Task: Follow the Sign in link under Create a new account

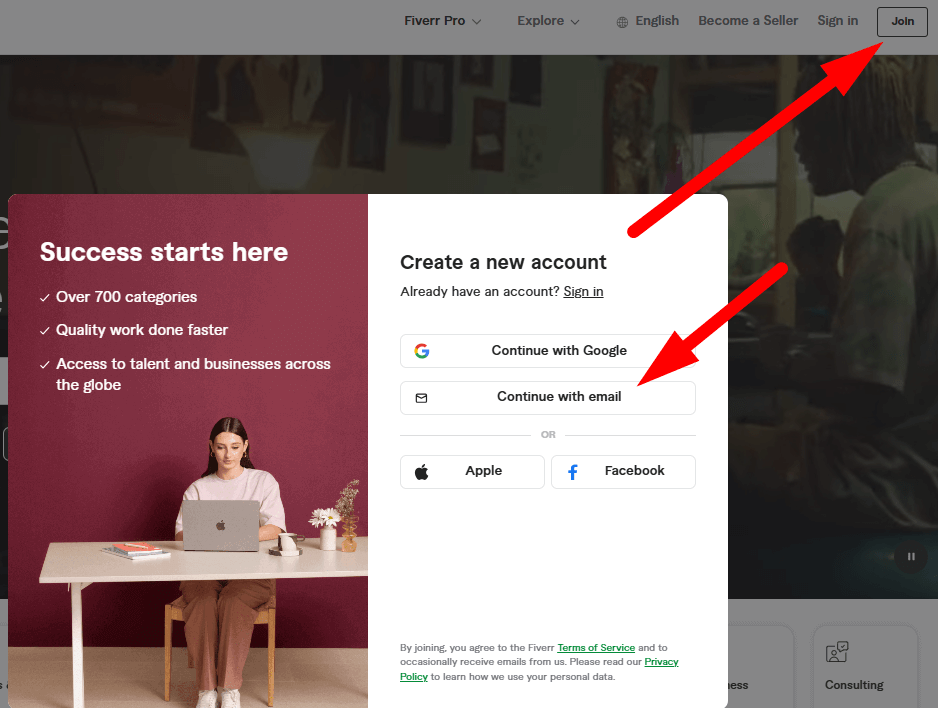Action: pos(583,292)
